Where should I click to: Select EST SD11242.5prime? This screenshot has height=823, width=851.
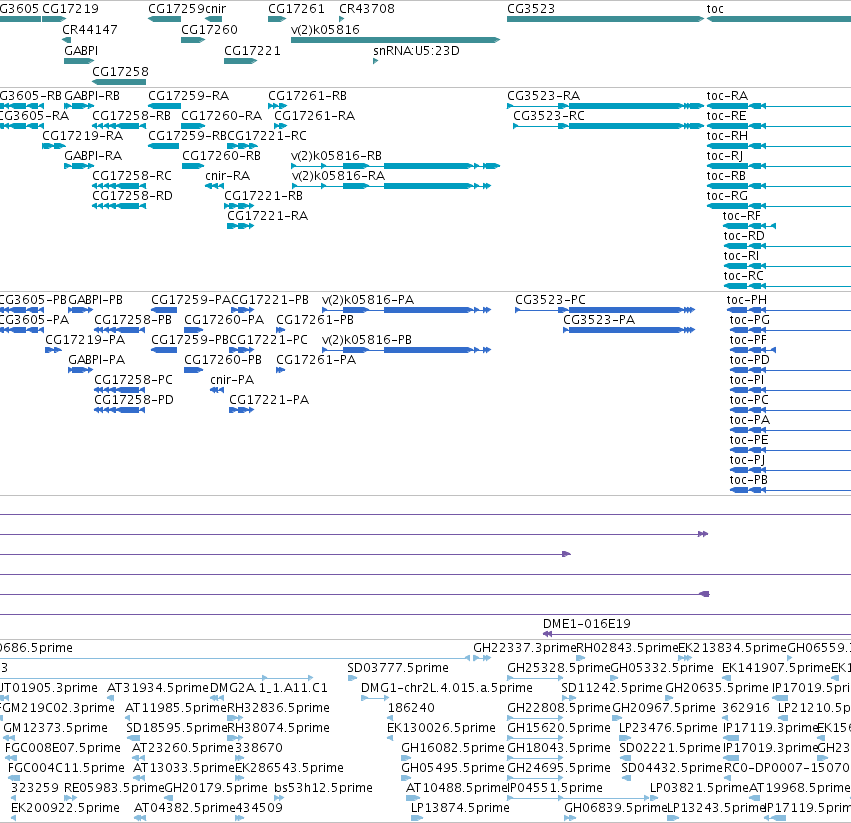pos(612,688)
